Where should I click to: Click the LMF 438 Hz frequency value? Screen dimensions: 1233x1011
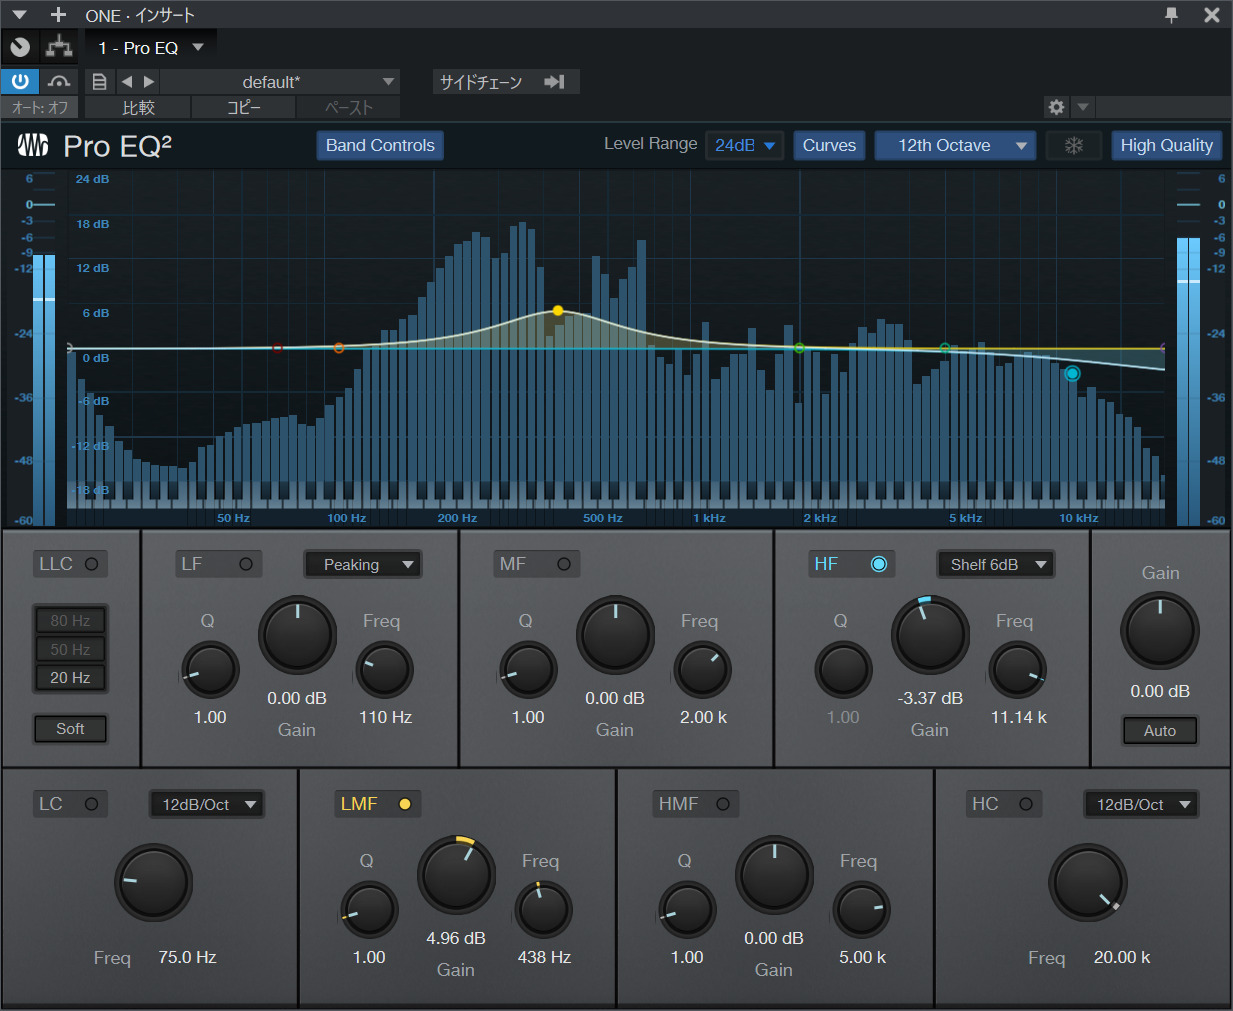click(544, 958)
